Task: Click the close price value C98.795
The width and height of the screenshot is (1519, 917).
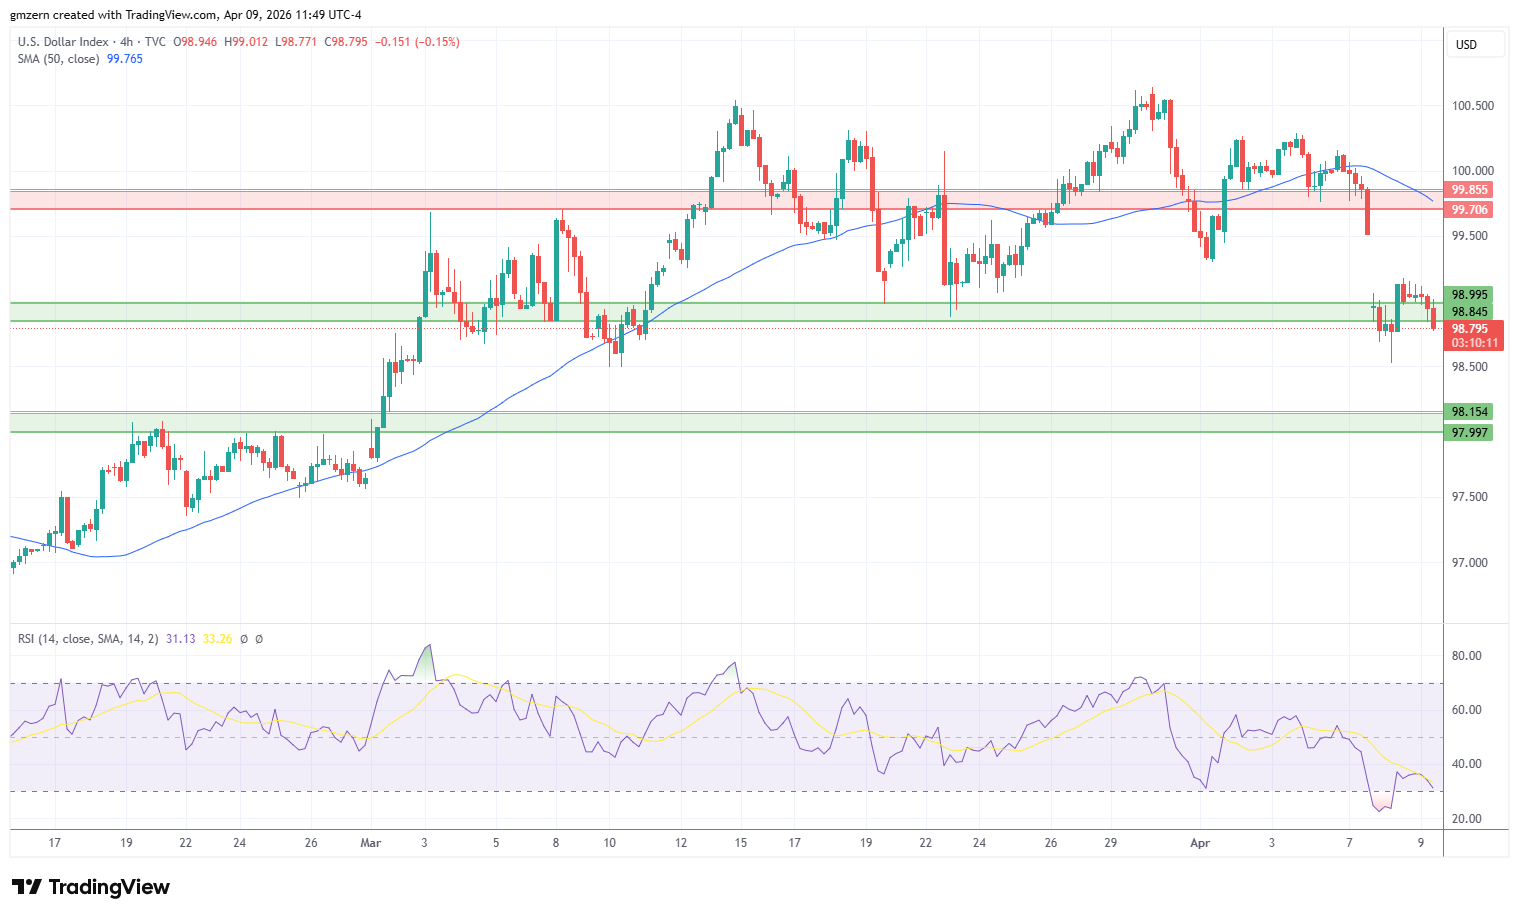Action: click(346, 42)
